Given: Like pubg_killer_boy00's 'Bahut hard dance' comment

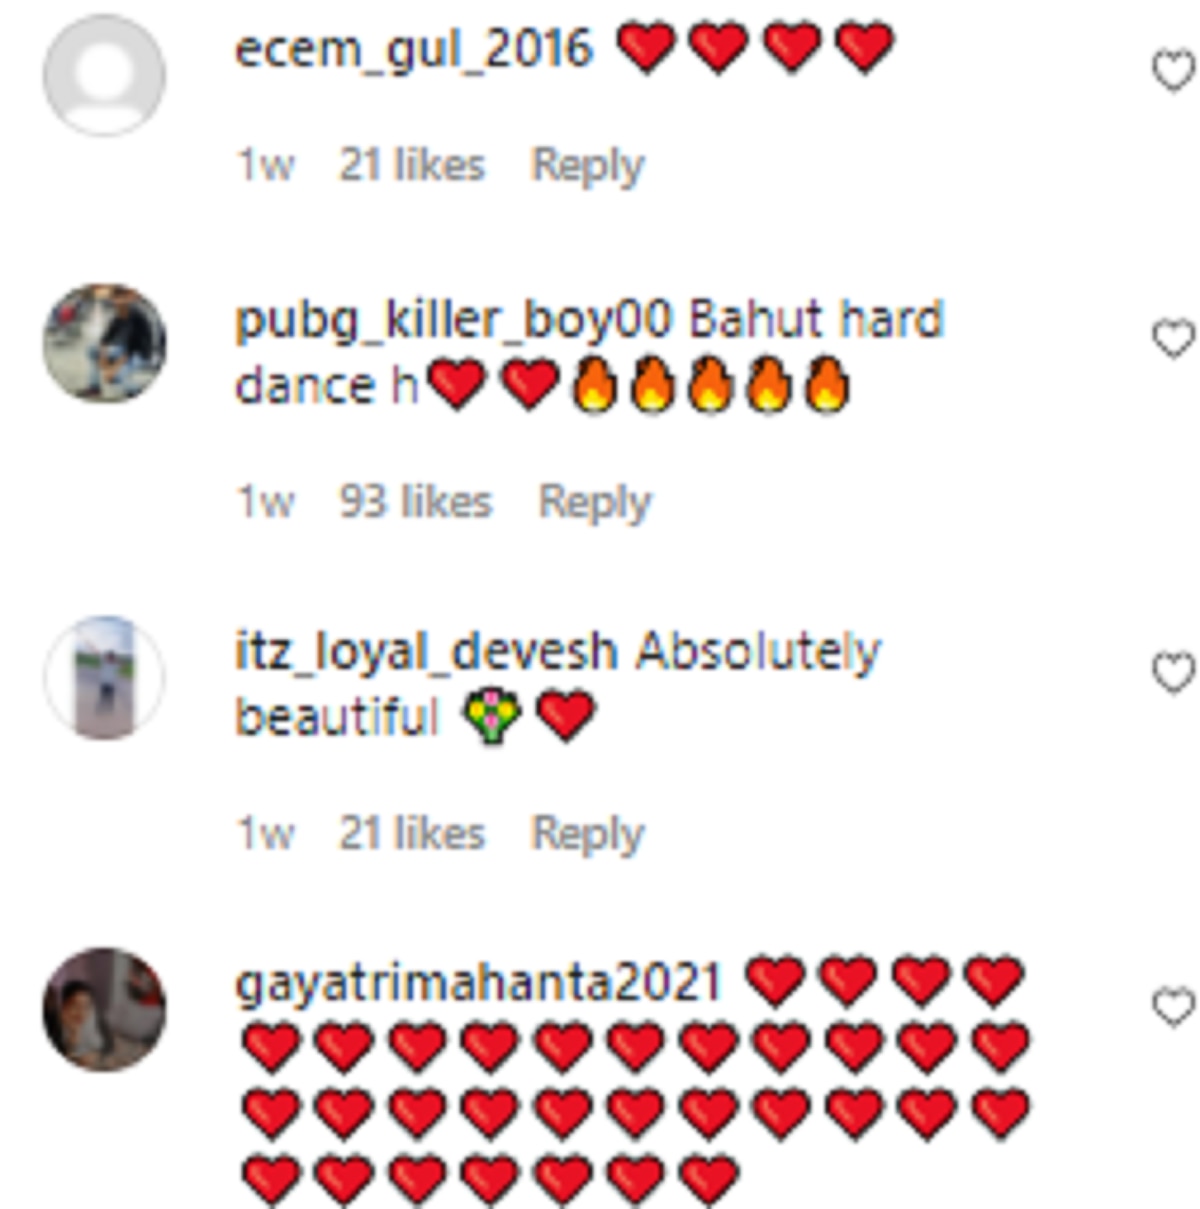Looking at the screenshot, I should coord(1174,338).
